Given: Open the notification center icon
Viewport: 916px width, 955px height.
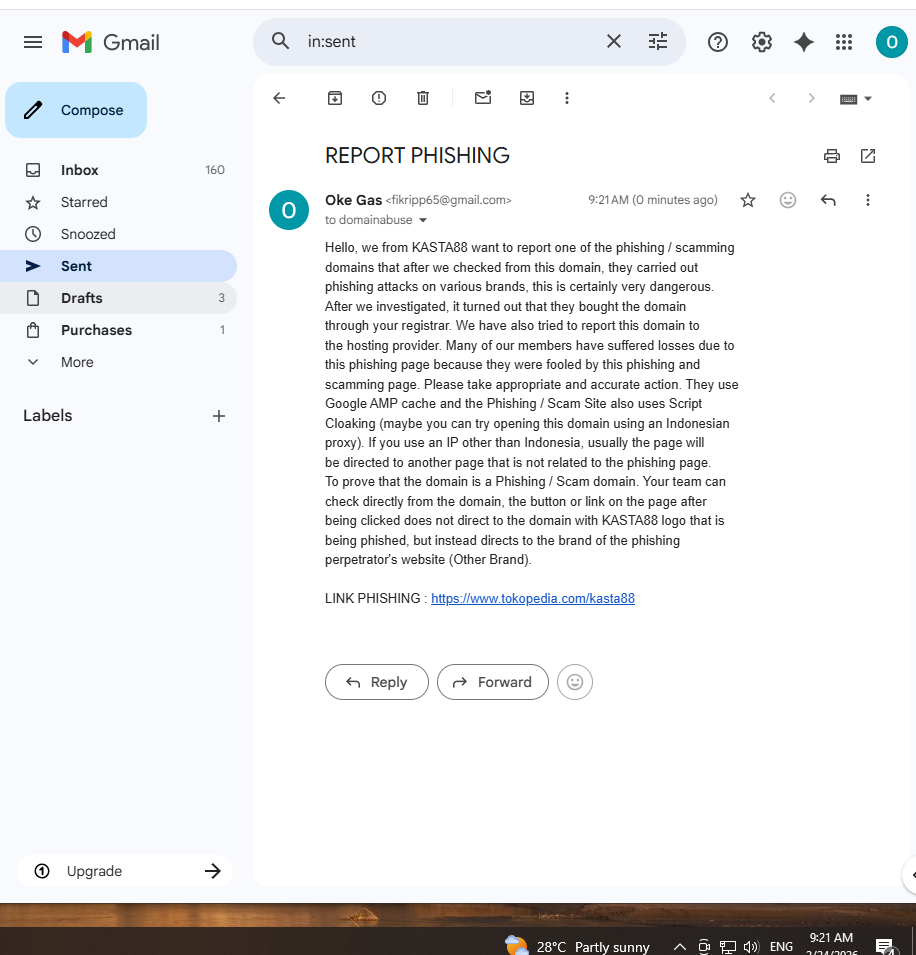Looking at the screenshot, I should (884, 946).
